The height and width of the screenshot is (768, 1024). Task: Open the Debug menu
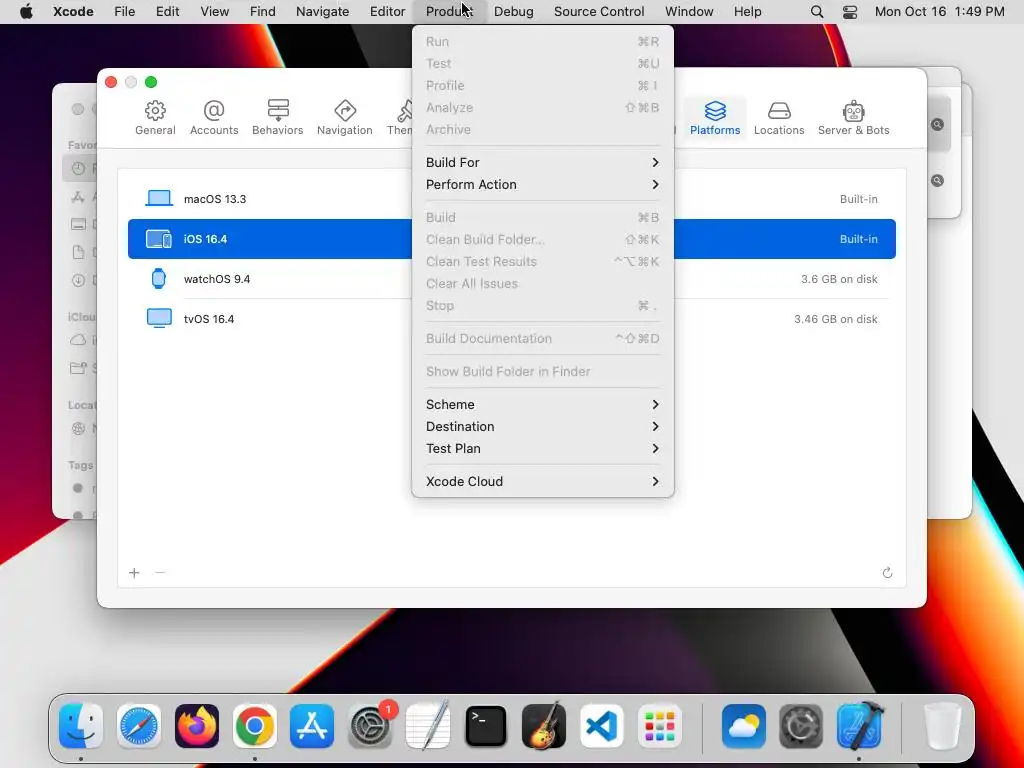pyautogui.click(x=513, y=12)
